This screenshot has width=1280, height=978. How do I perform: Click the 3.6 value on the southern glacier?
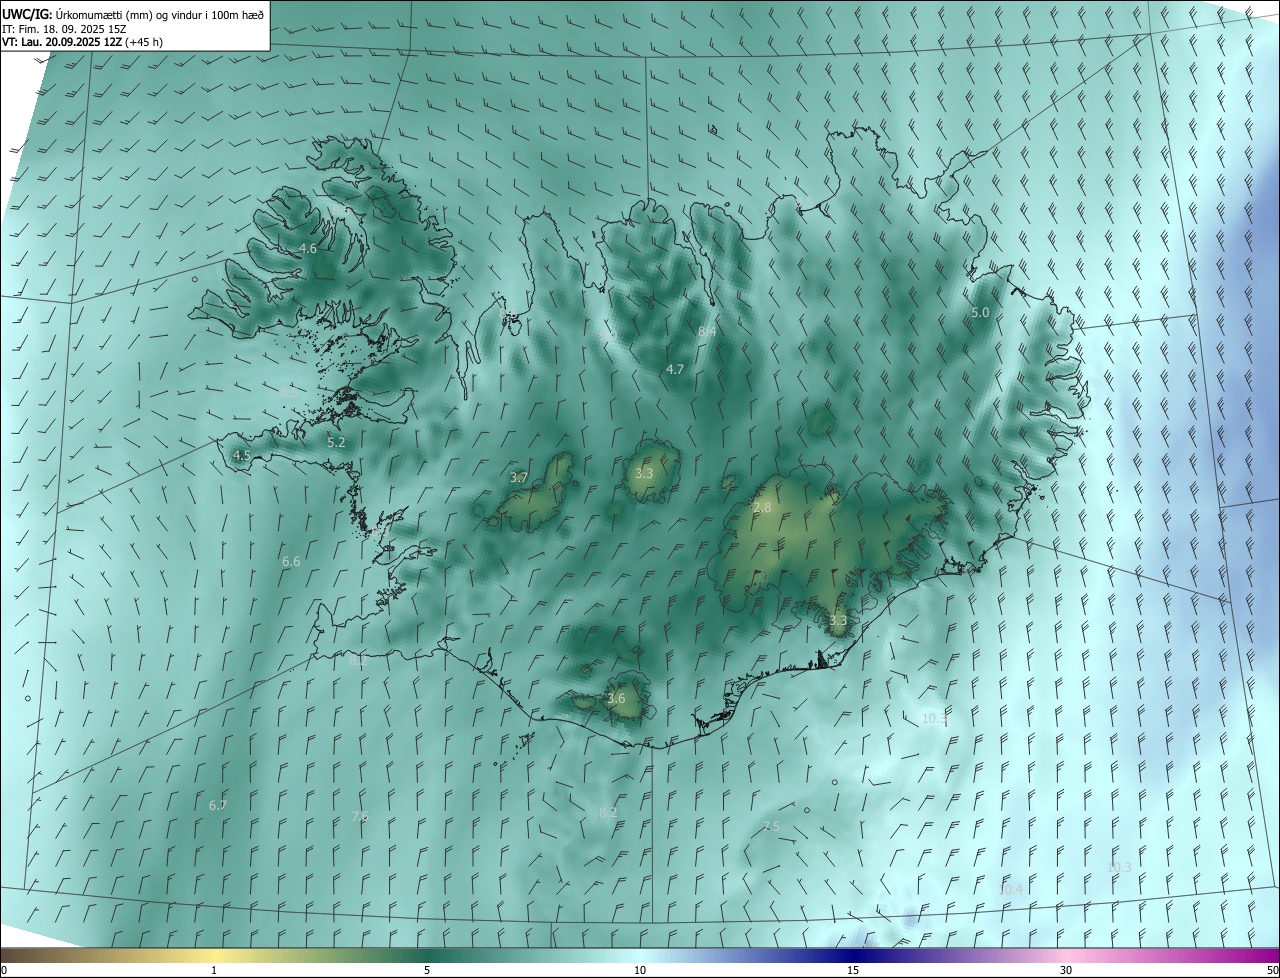(x=616, y=698)
